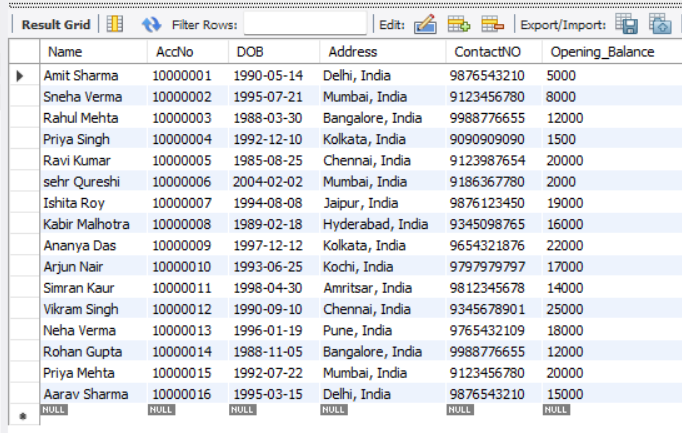Click the DOB cell 1990-05-14
The image size is (682, 433).
274,76
